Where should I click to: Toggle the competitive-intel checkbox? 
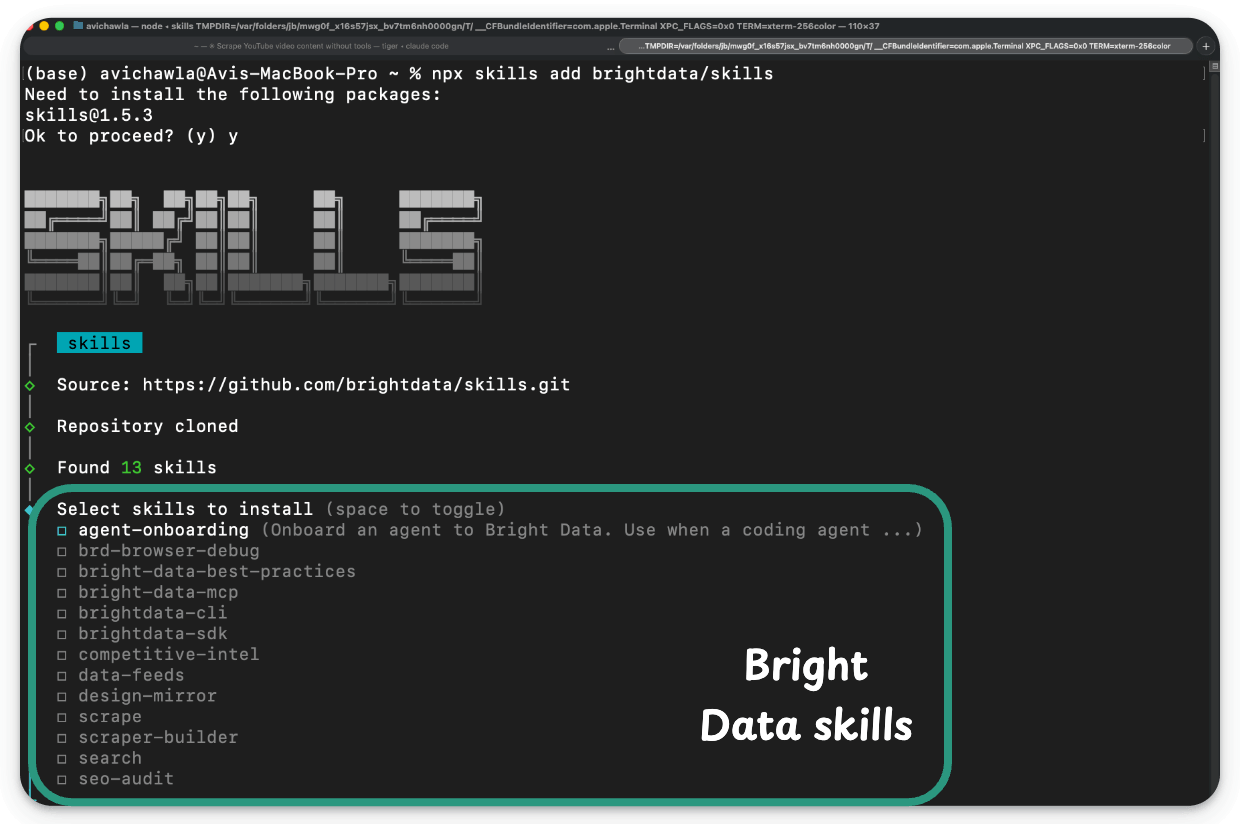click(62, 655)
